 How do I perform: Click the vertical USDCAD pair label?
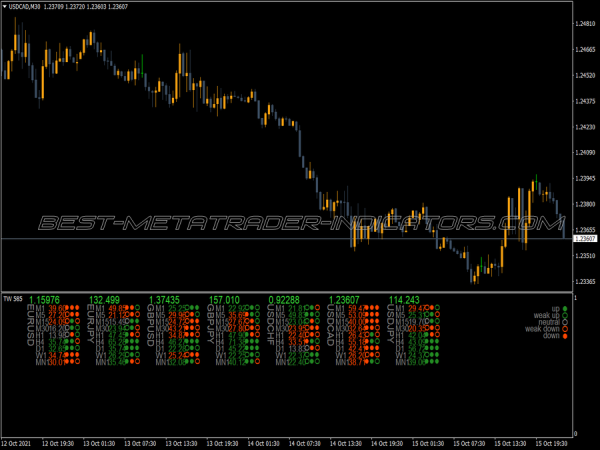[331, 325]
